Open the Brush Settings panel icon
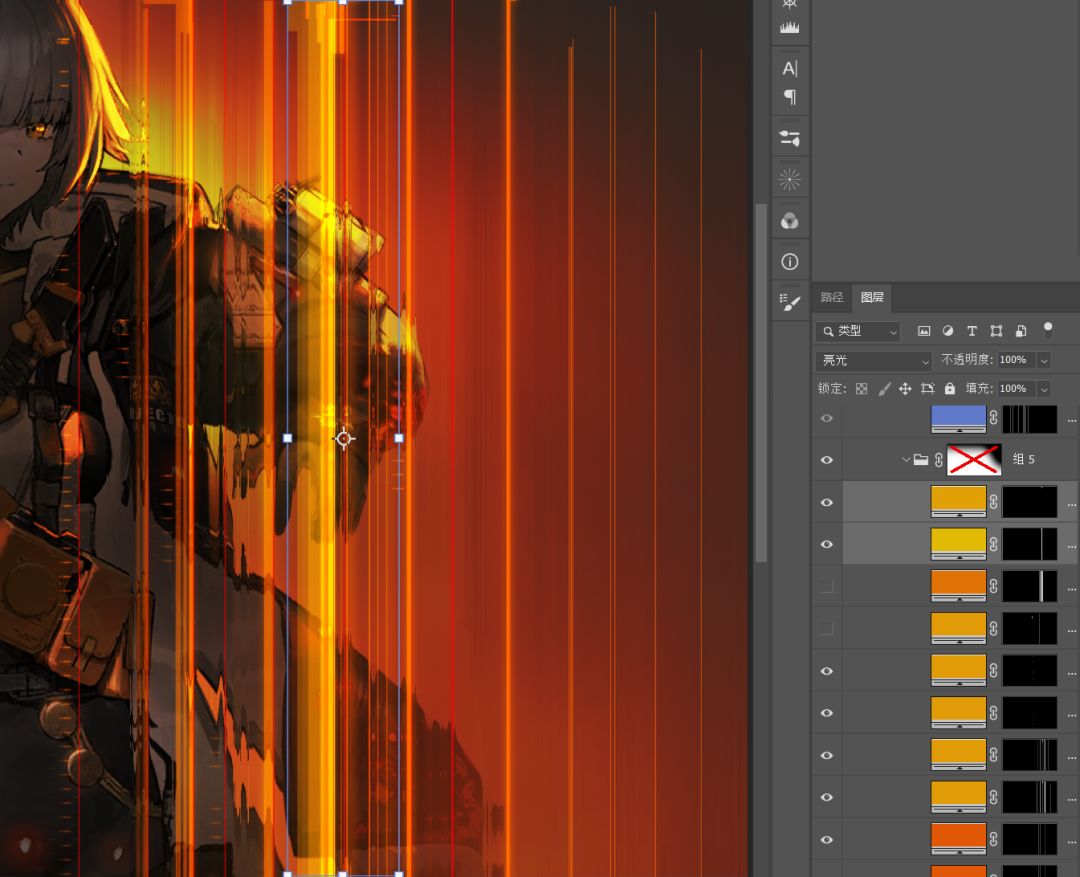Viewport: 1080px width, 877px height. click(x=789, y=303)
